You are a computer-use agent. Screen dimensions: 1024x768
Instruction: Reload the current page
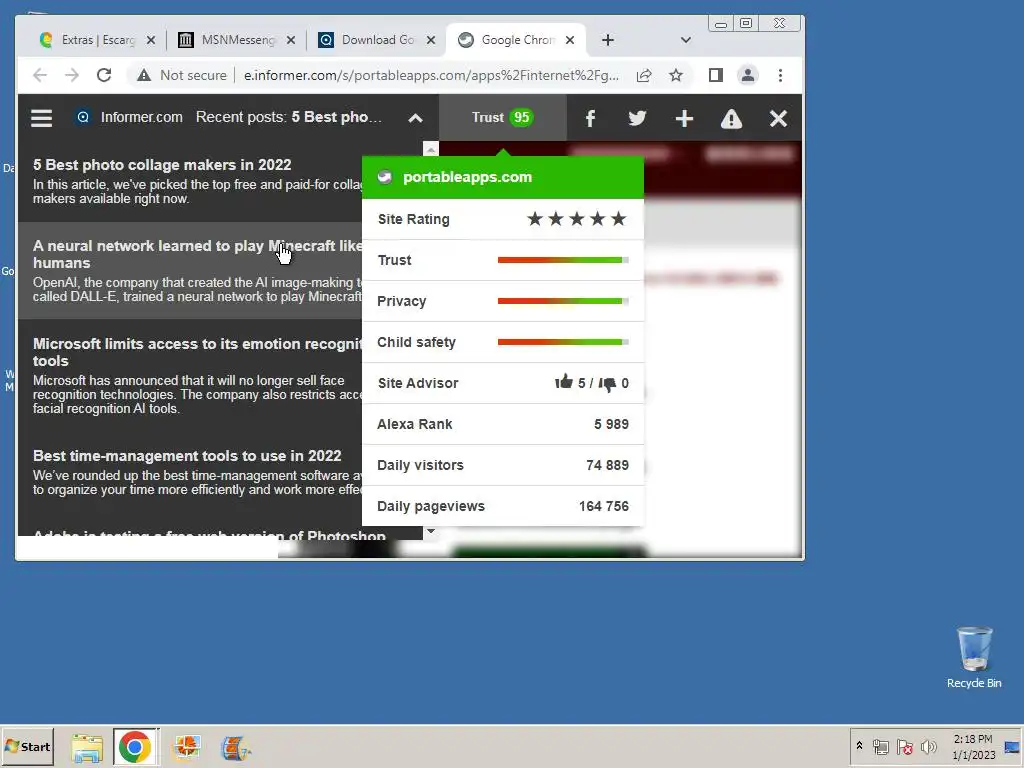(x=104, y=75)
